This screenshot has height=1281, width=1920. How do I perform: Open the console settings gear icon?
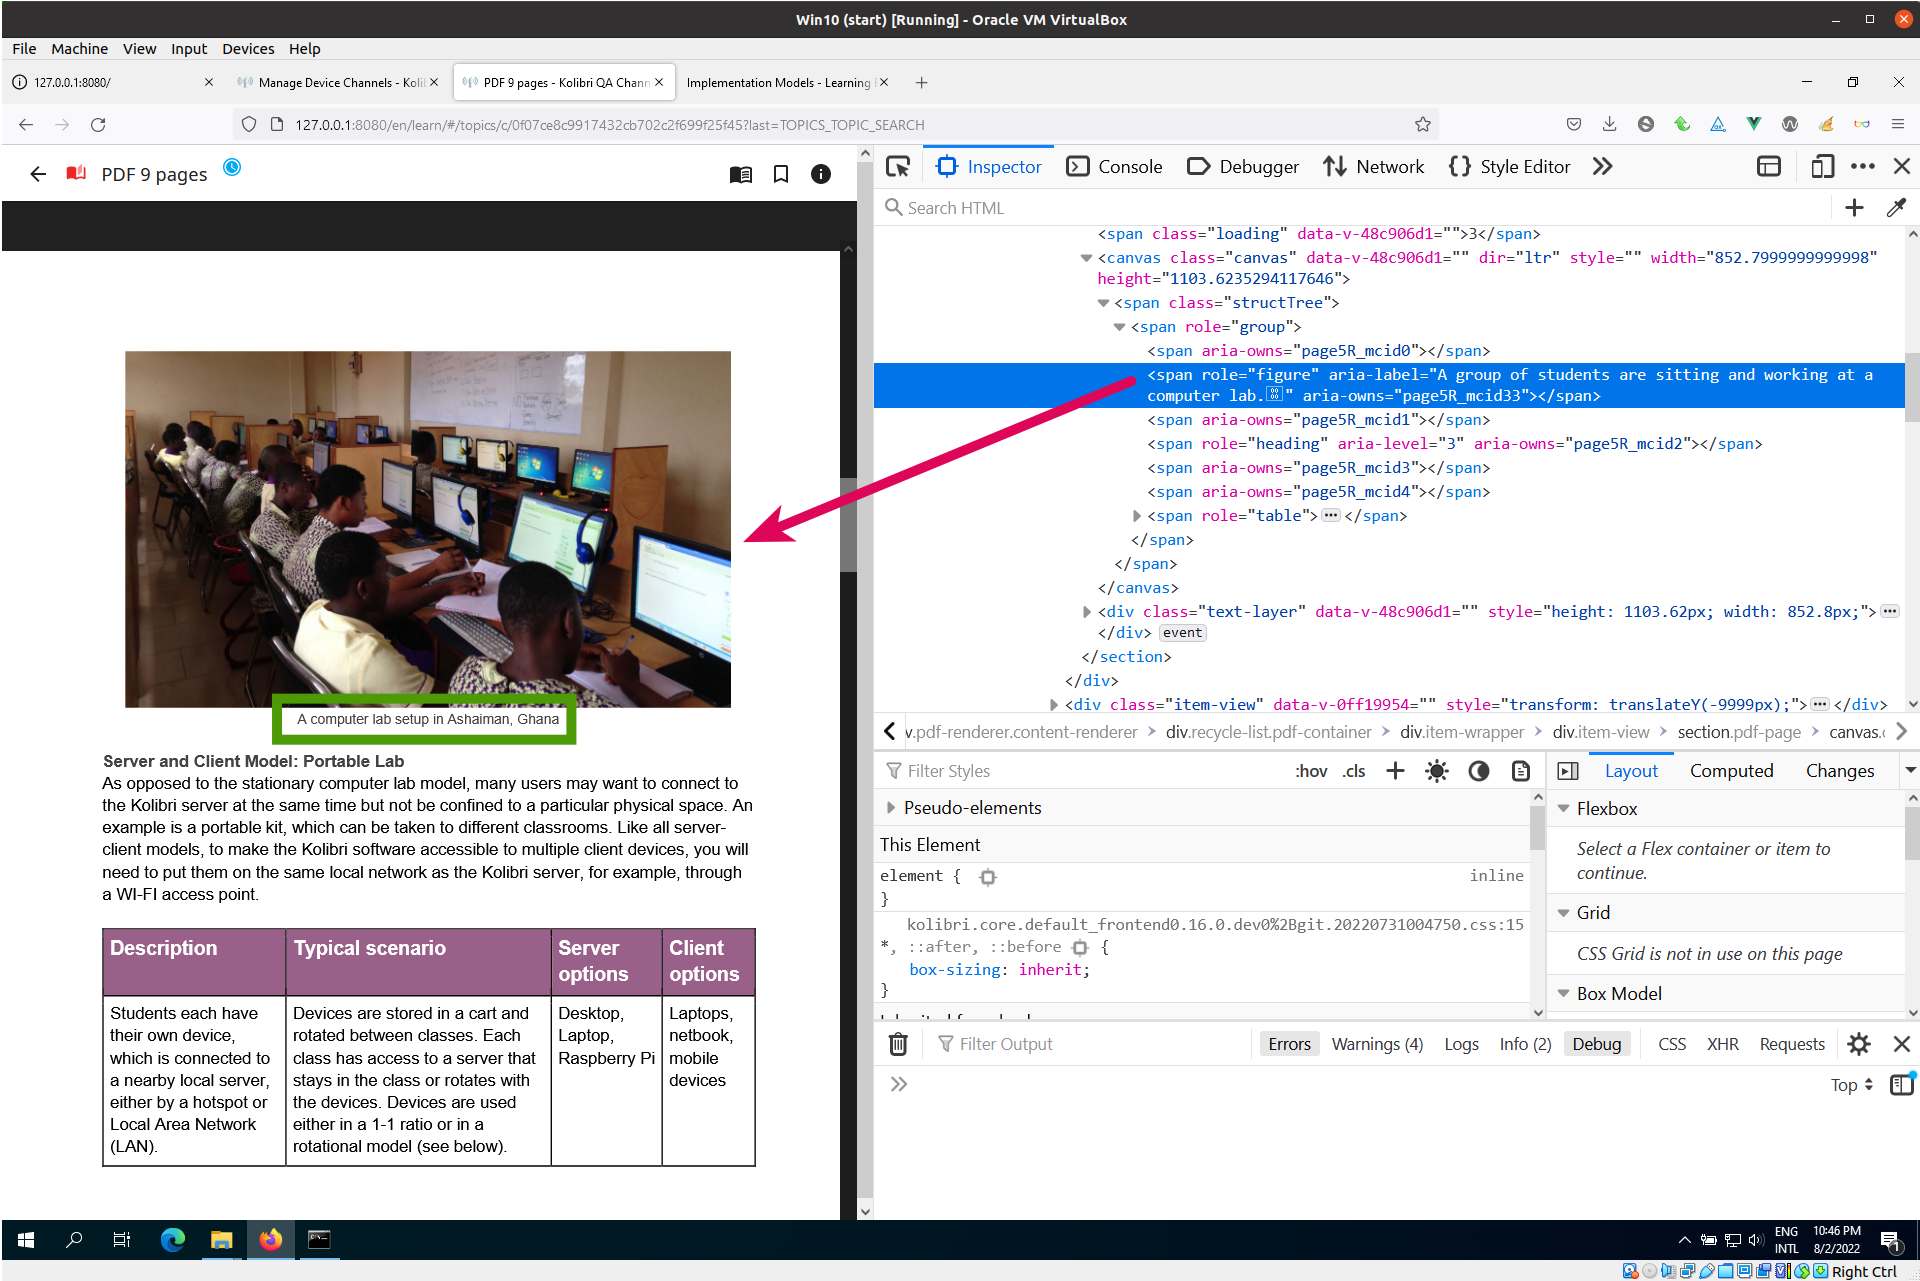[1859, 1044]
